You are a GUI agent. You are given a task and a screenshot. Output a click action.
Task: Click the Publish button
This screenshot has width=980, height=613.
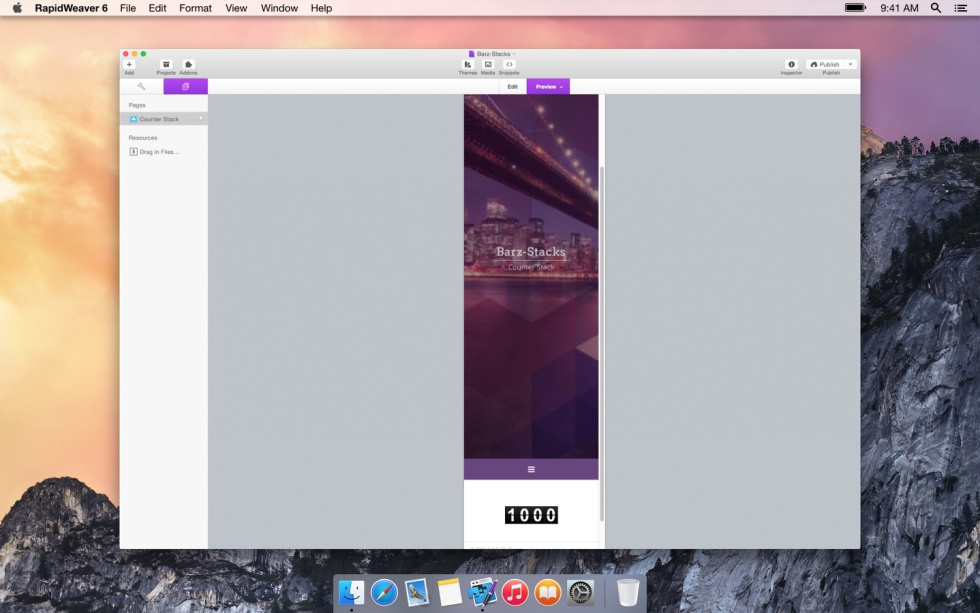pyautogui.click(x=825, y=64)
